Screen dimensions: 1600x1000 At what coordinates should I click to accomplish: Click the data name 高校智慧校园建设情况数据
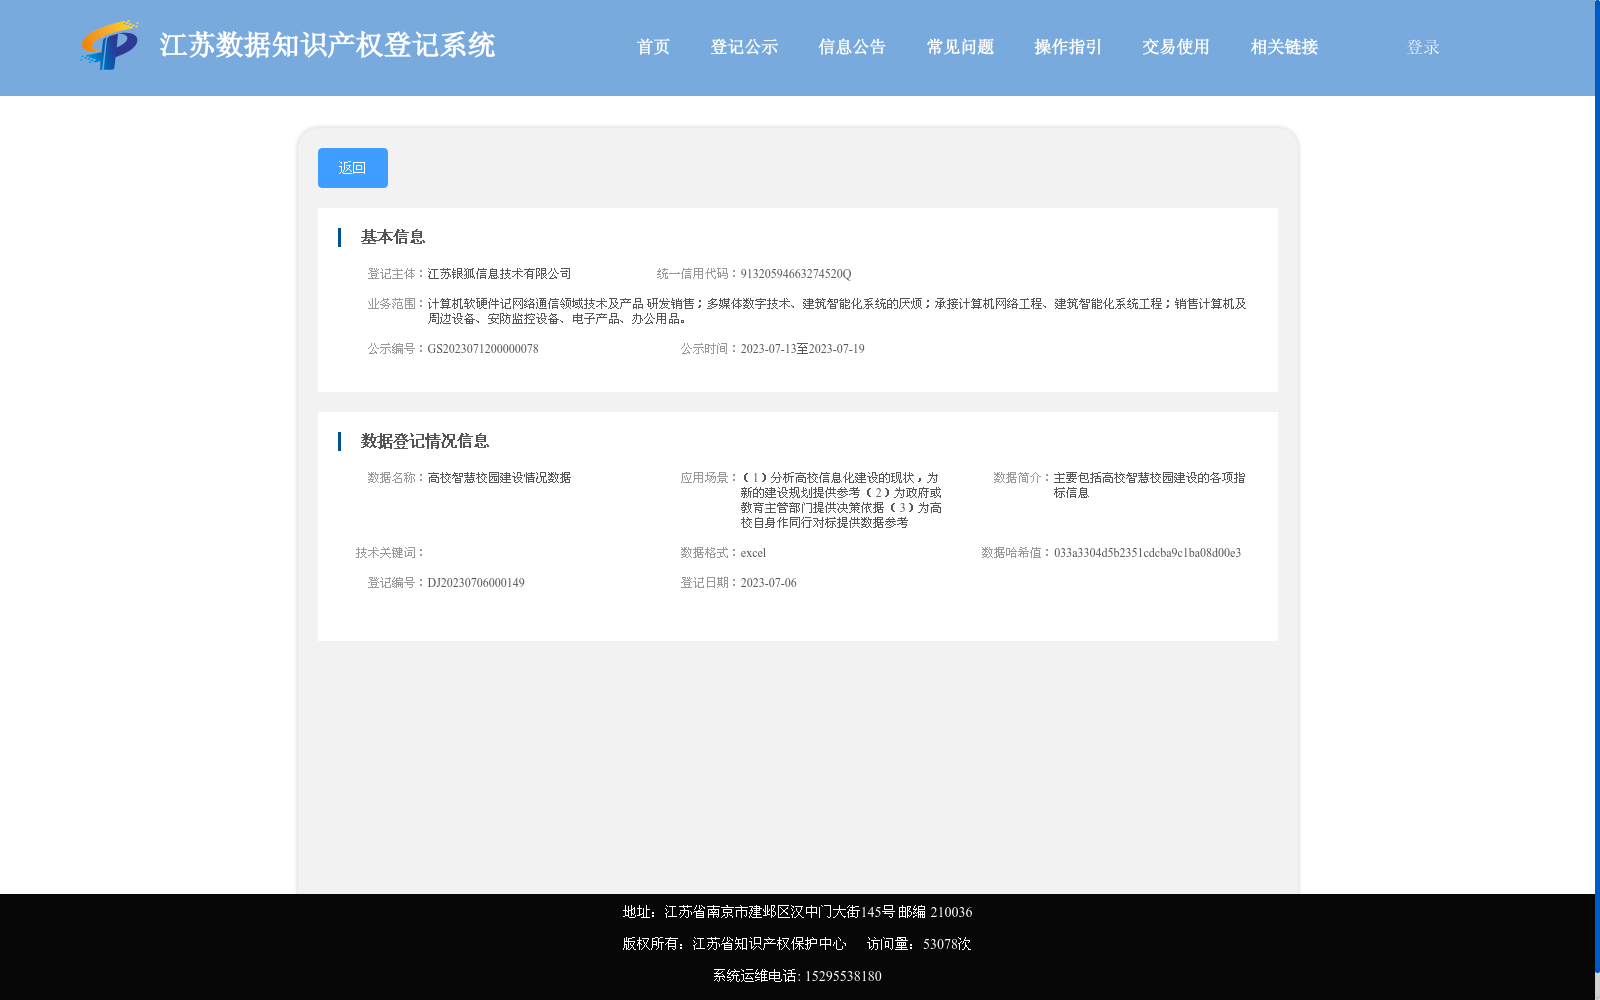point(499,478)
